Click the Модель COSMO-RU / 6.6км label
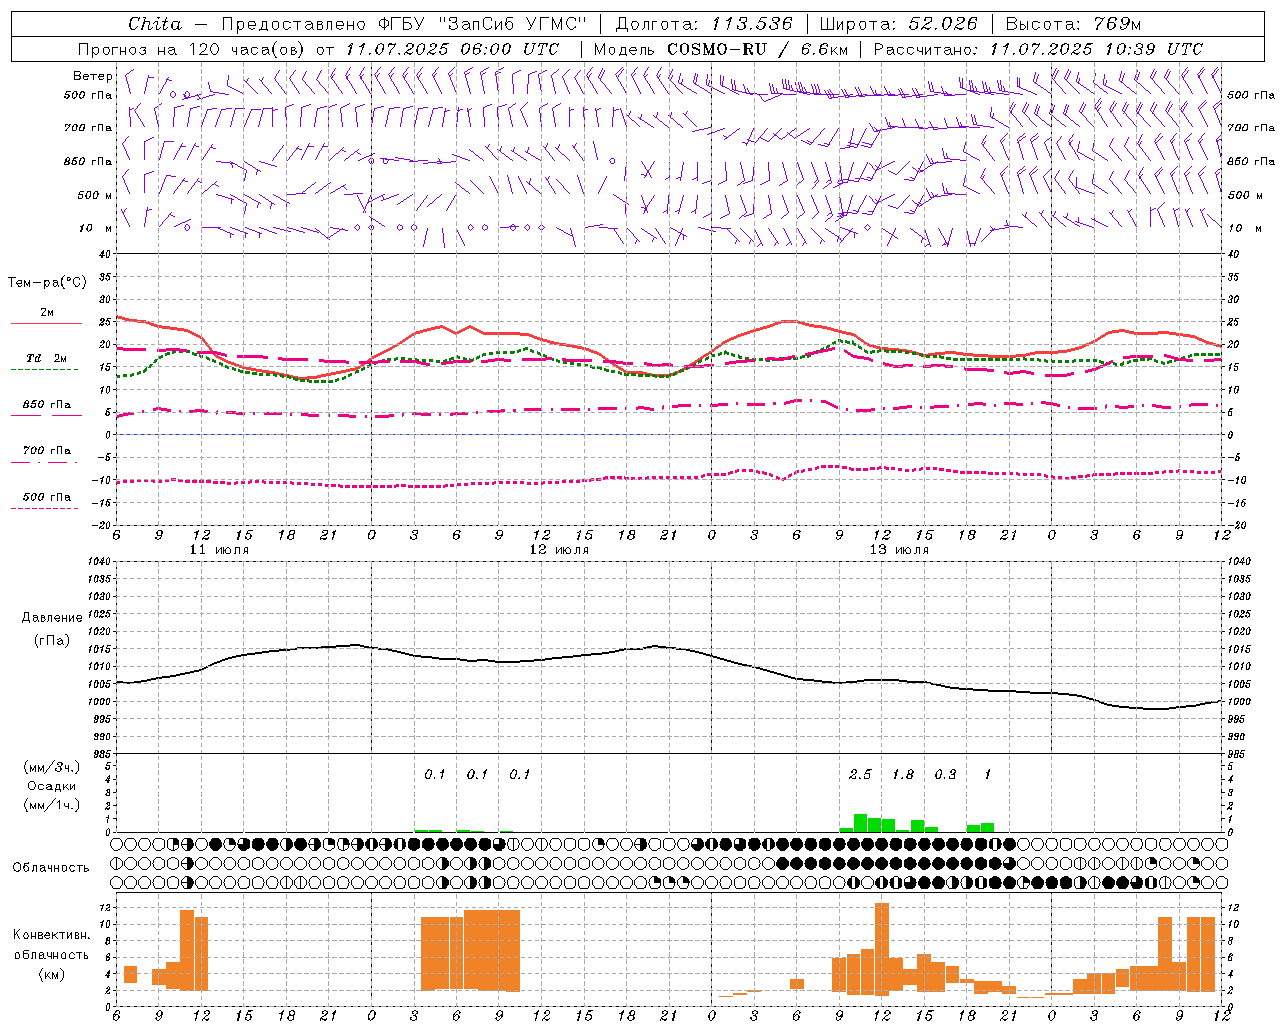This screenshot has height=1024, width=1280. (x=721, y=49)
